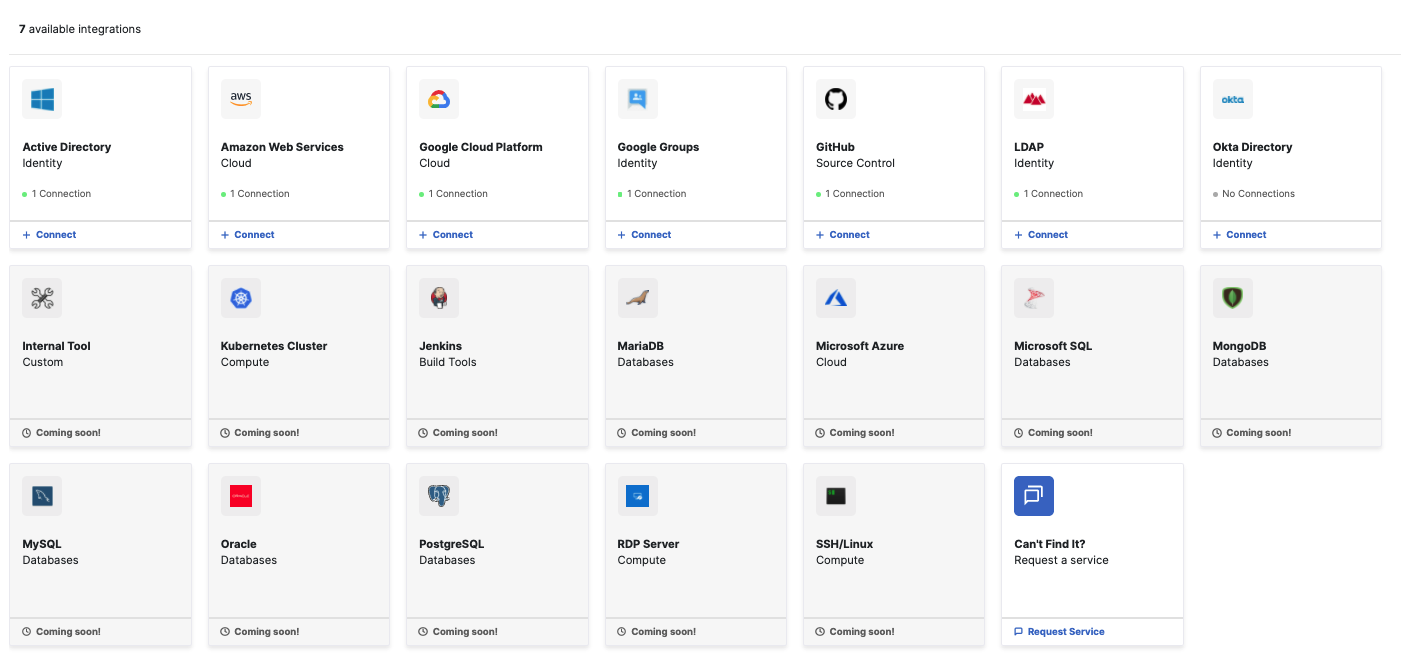Image resolution: width=1401 pixels, height=661 pixels.
Task: Connect Google Groups integration
Action: (645, 235)
